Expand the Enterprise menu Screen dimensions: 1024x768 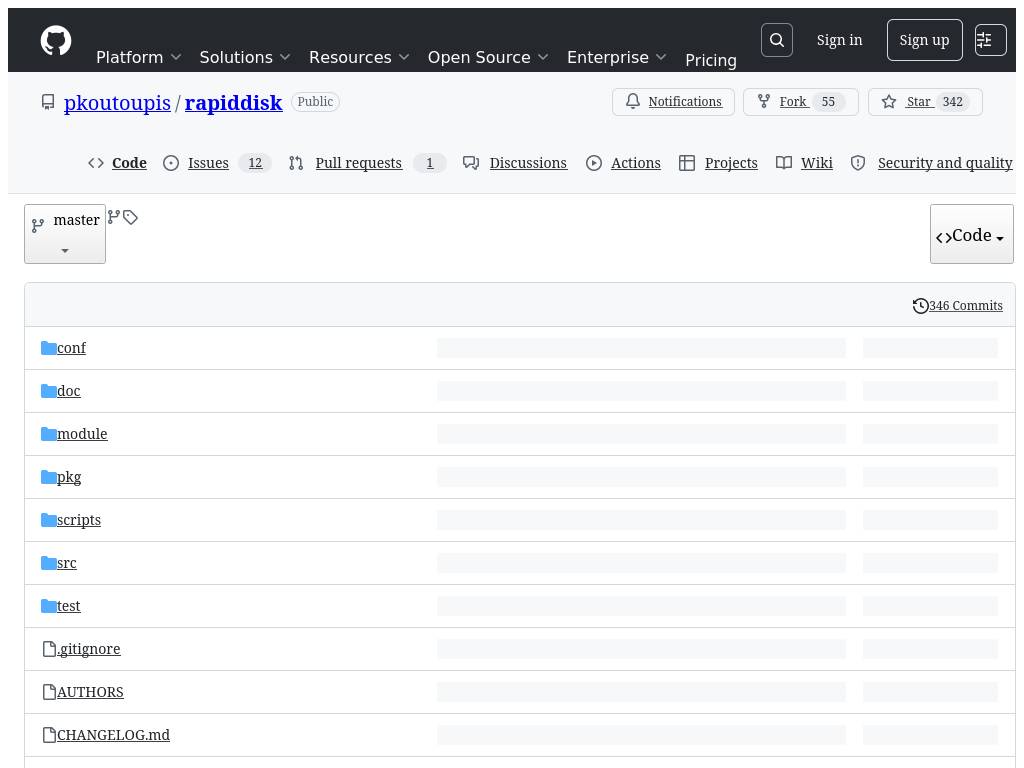pyautogui.click(x=616, y=57)
